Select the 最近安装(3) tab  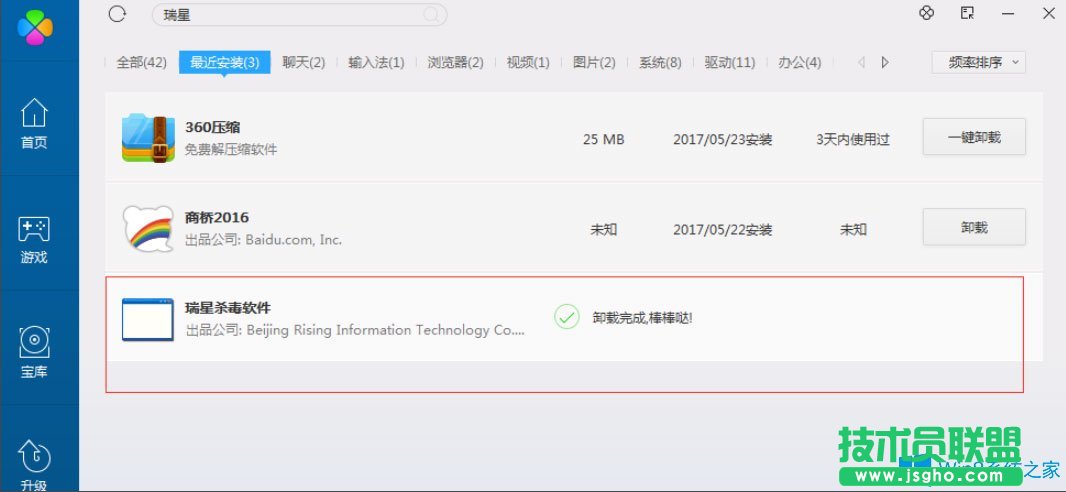(x=225, y=63)
